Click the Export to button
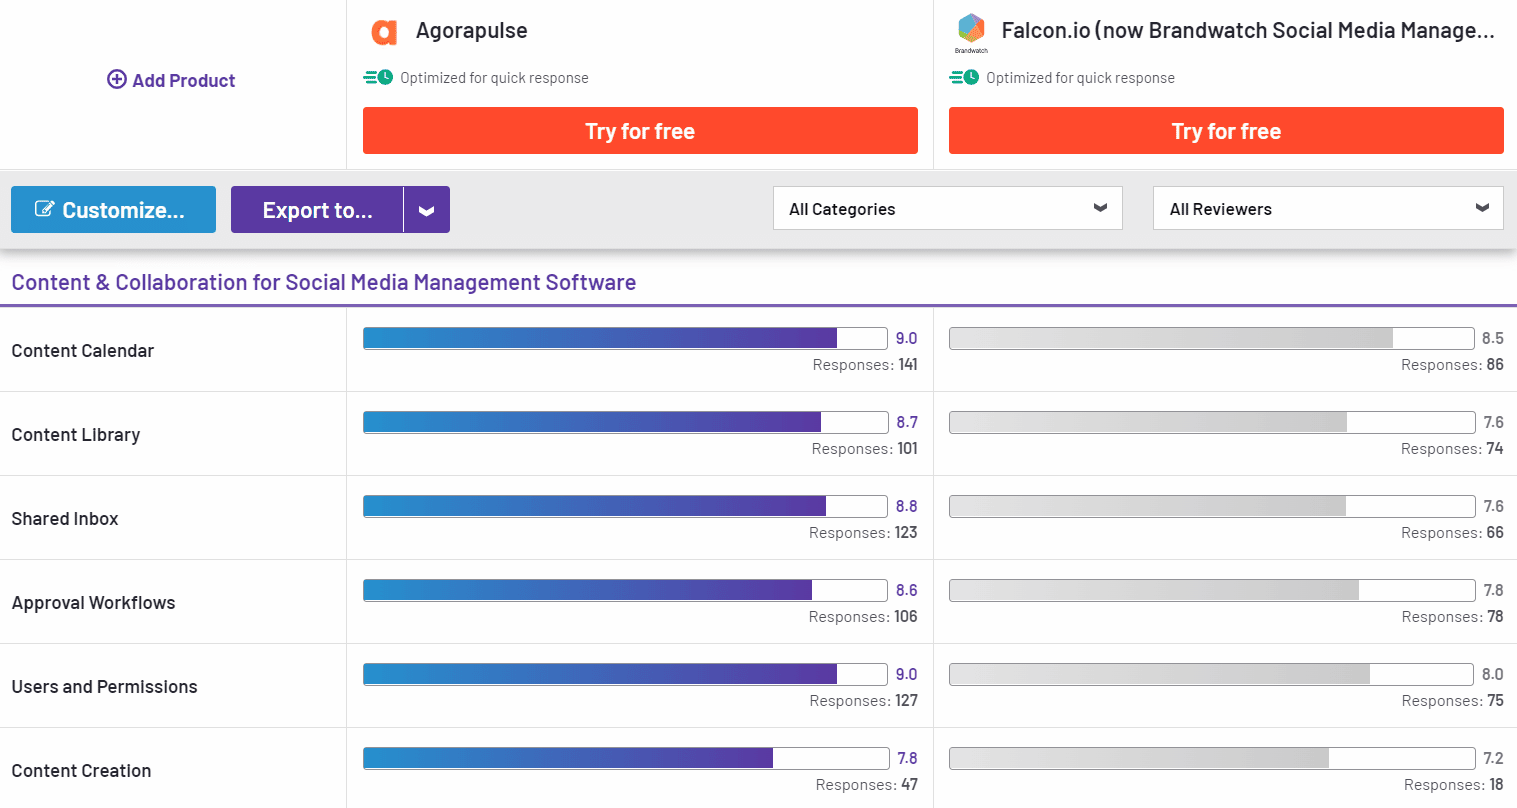This screenshot has height=808, width=1517. coord(317,209)
